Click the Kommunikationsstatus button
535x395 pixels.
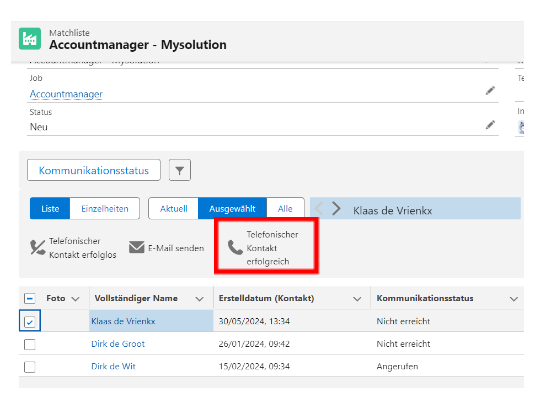(x=94, y=170)
